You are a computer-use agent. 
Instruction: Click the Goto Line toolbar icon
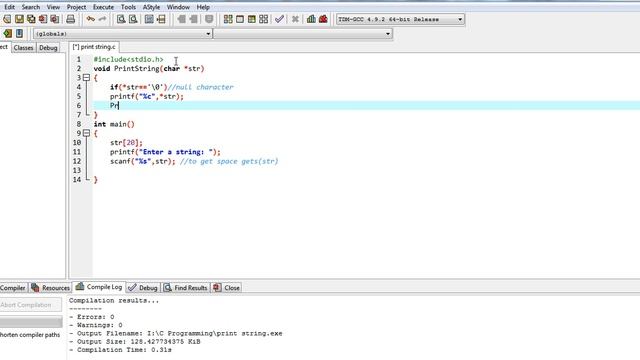click(162, 19)
